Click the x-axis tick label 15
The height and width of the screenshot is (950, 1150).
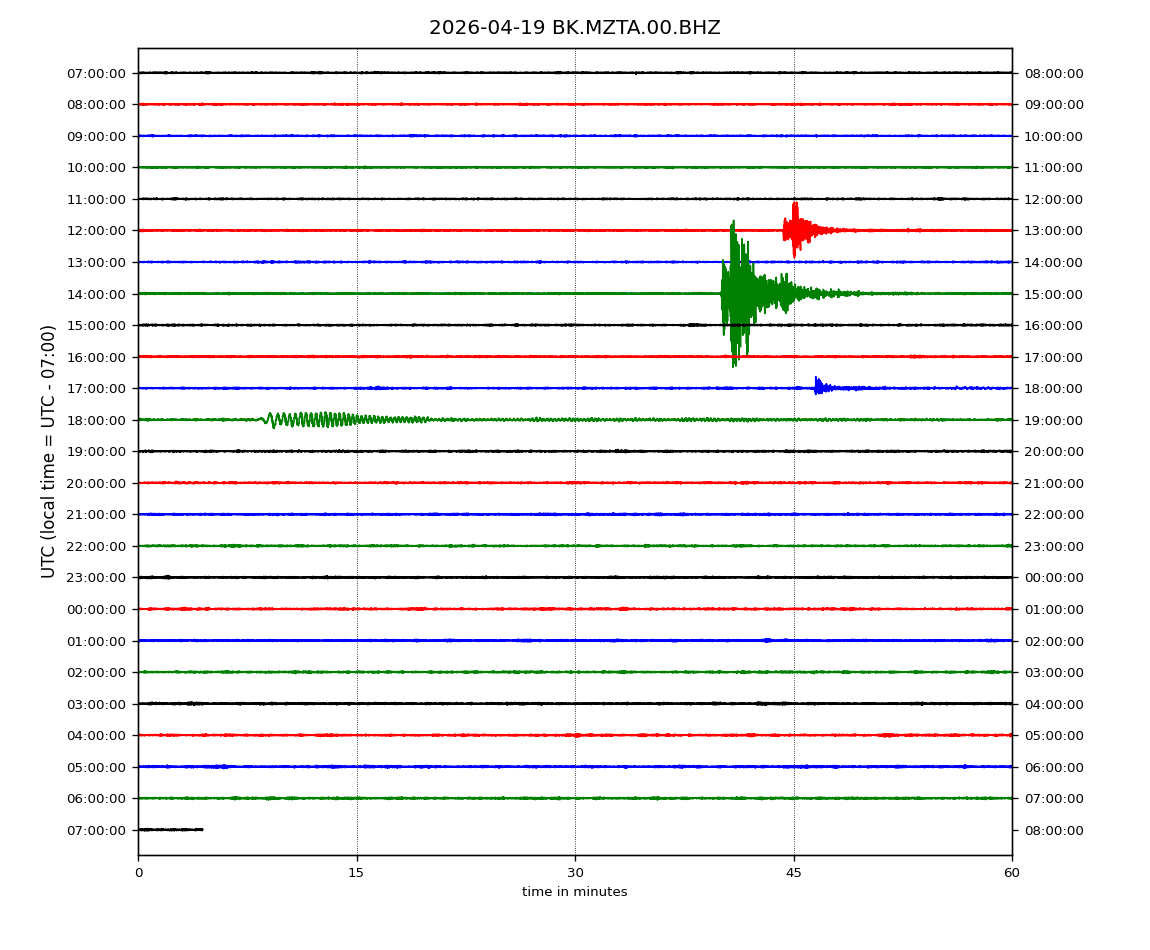pyautogui.click(x=356, y=873)
